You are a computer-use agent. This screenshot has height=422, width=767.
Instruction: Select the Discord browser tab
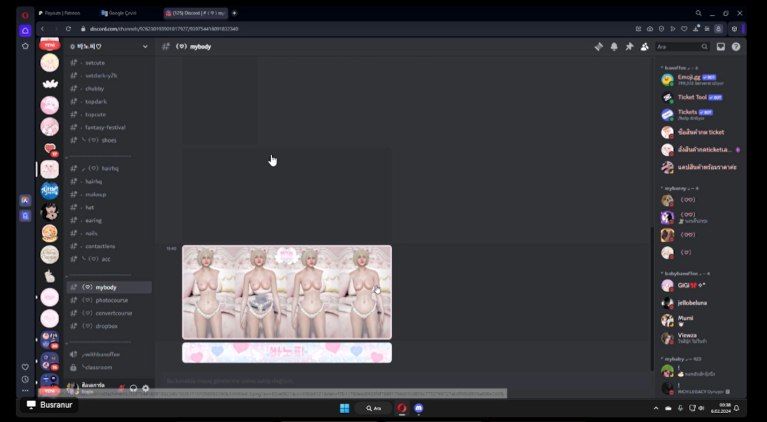(x=196, y=13)
